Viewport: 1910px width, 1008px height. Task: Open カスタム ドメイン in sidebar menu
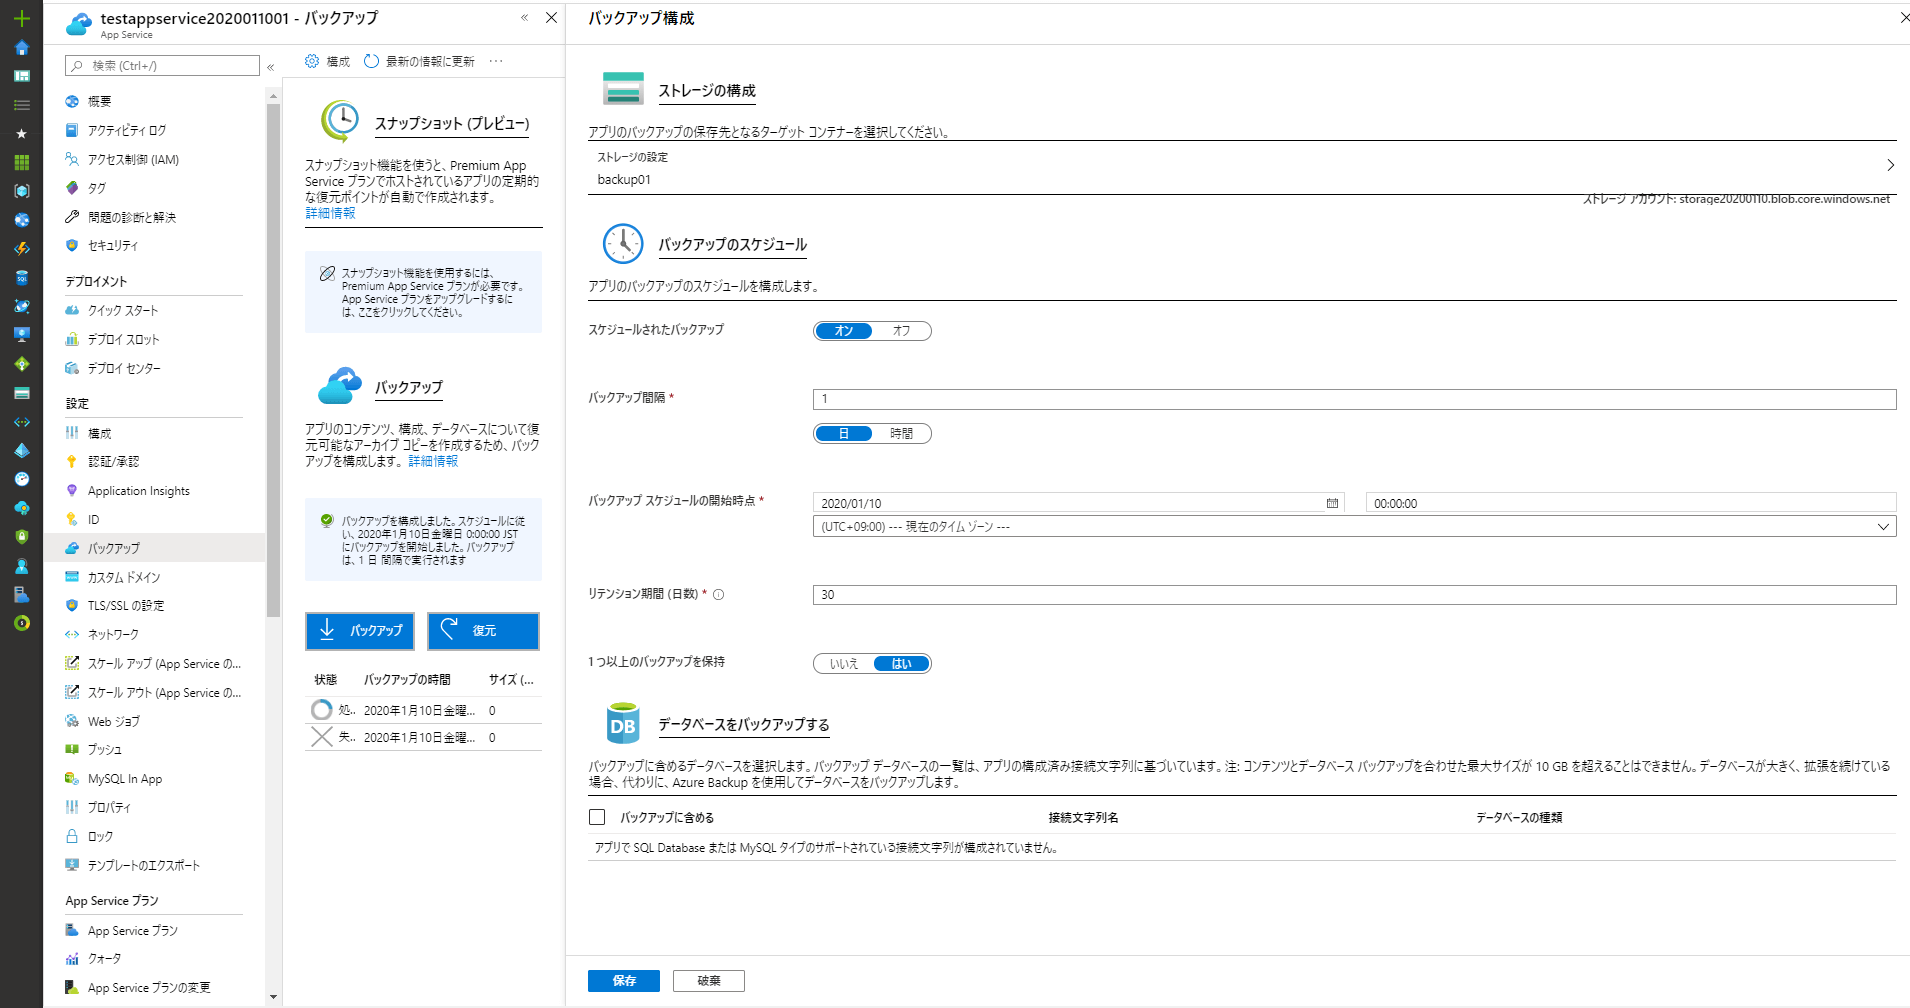point(123,577)
